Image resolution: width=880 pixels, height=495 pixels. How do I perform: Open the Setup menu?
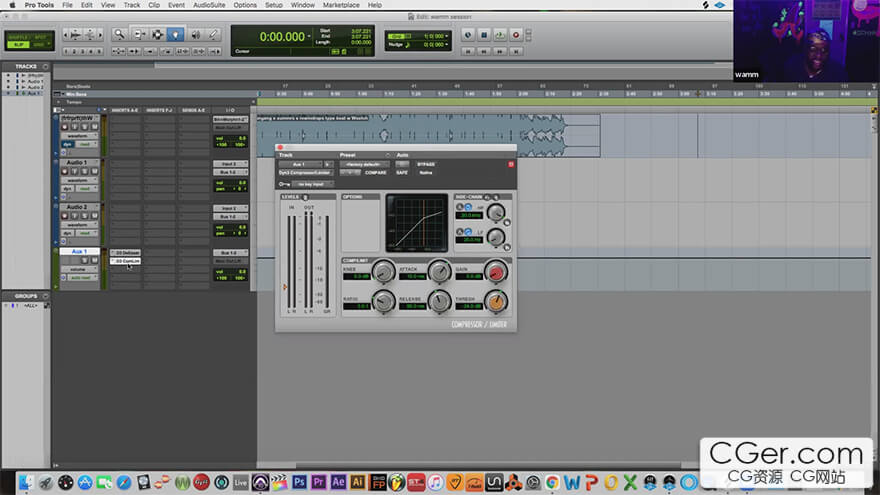pyautogui.click(x=274, y=5)
